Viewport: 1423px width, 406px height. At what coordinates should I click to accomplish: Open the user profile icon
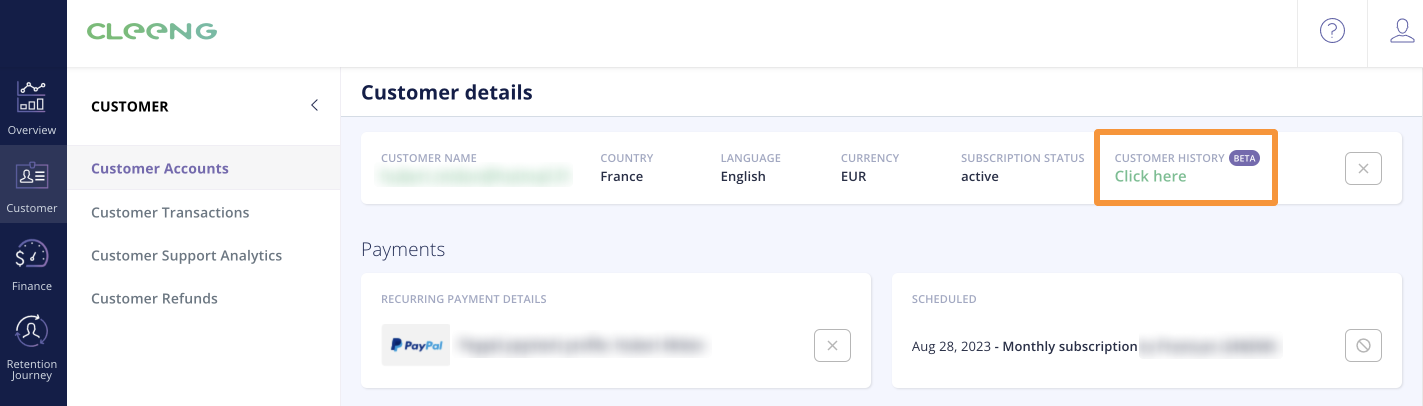[x=1402, y=31]
